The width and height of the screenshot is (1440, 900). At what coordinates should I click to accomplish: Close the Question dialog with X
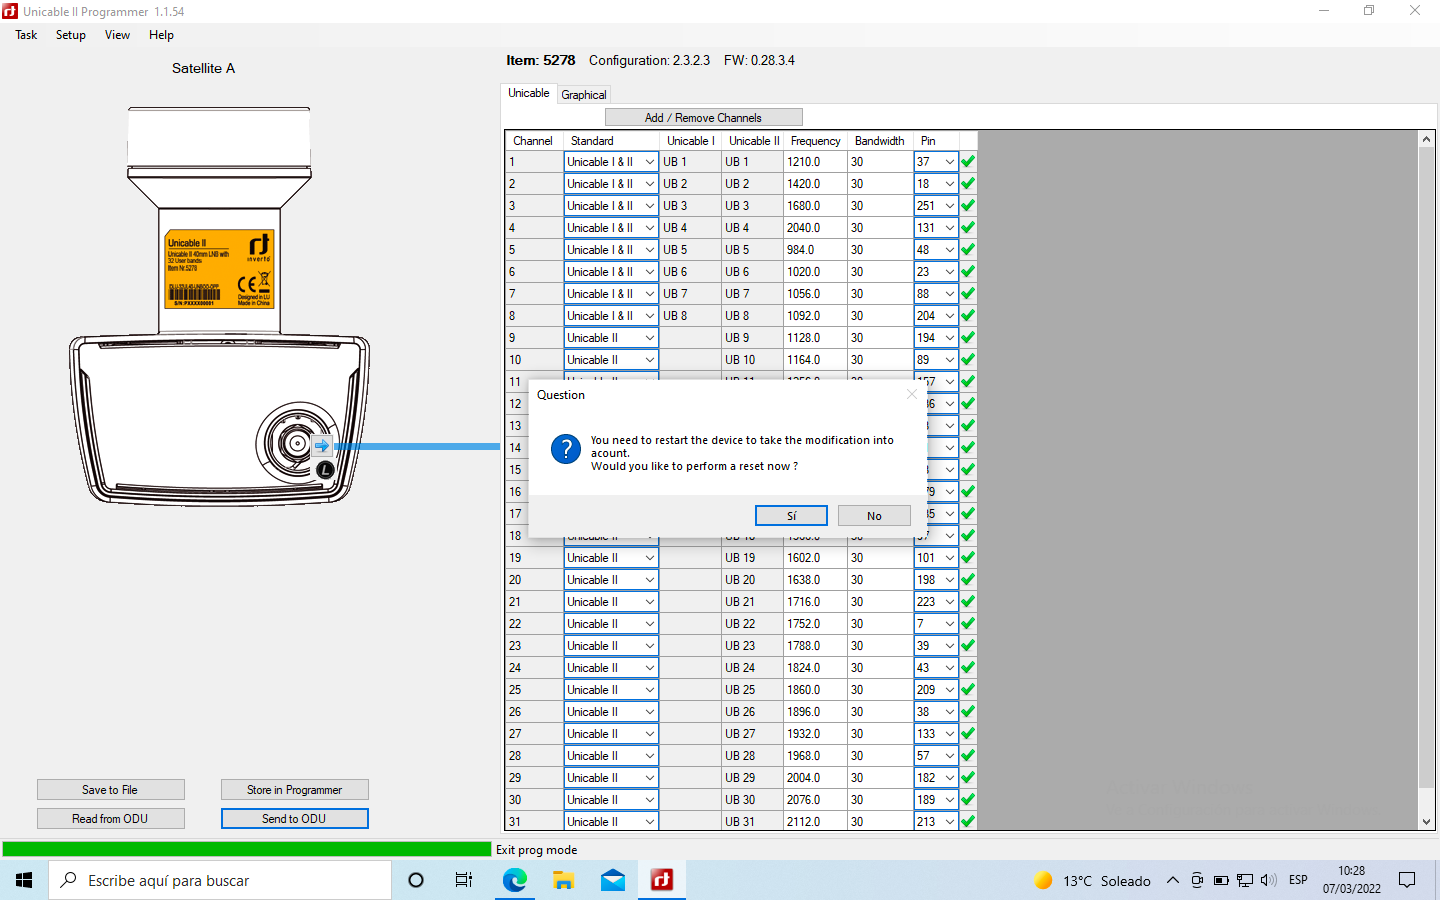(x=911, y=395)
